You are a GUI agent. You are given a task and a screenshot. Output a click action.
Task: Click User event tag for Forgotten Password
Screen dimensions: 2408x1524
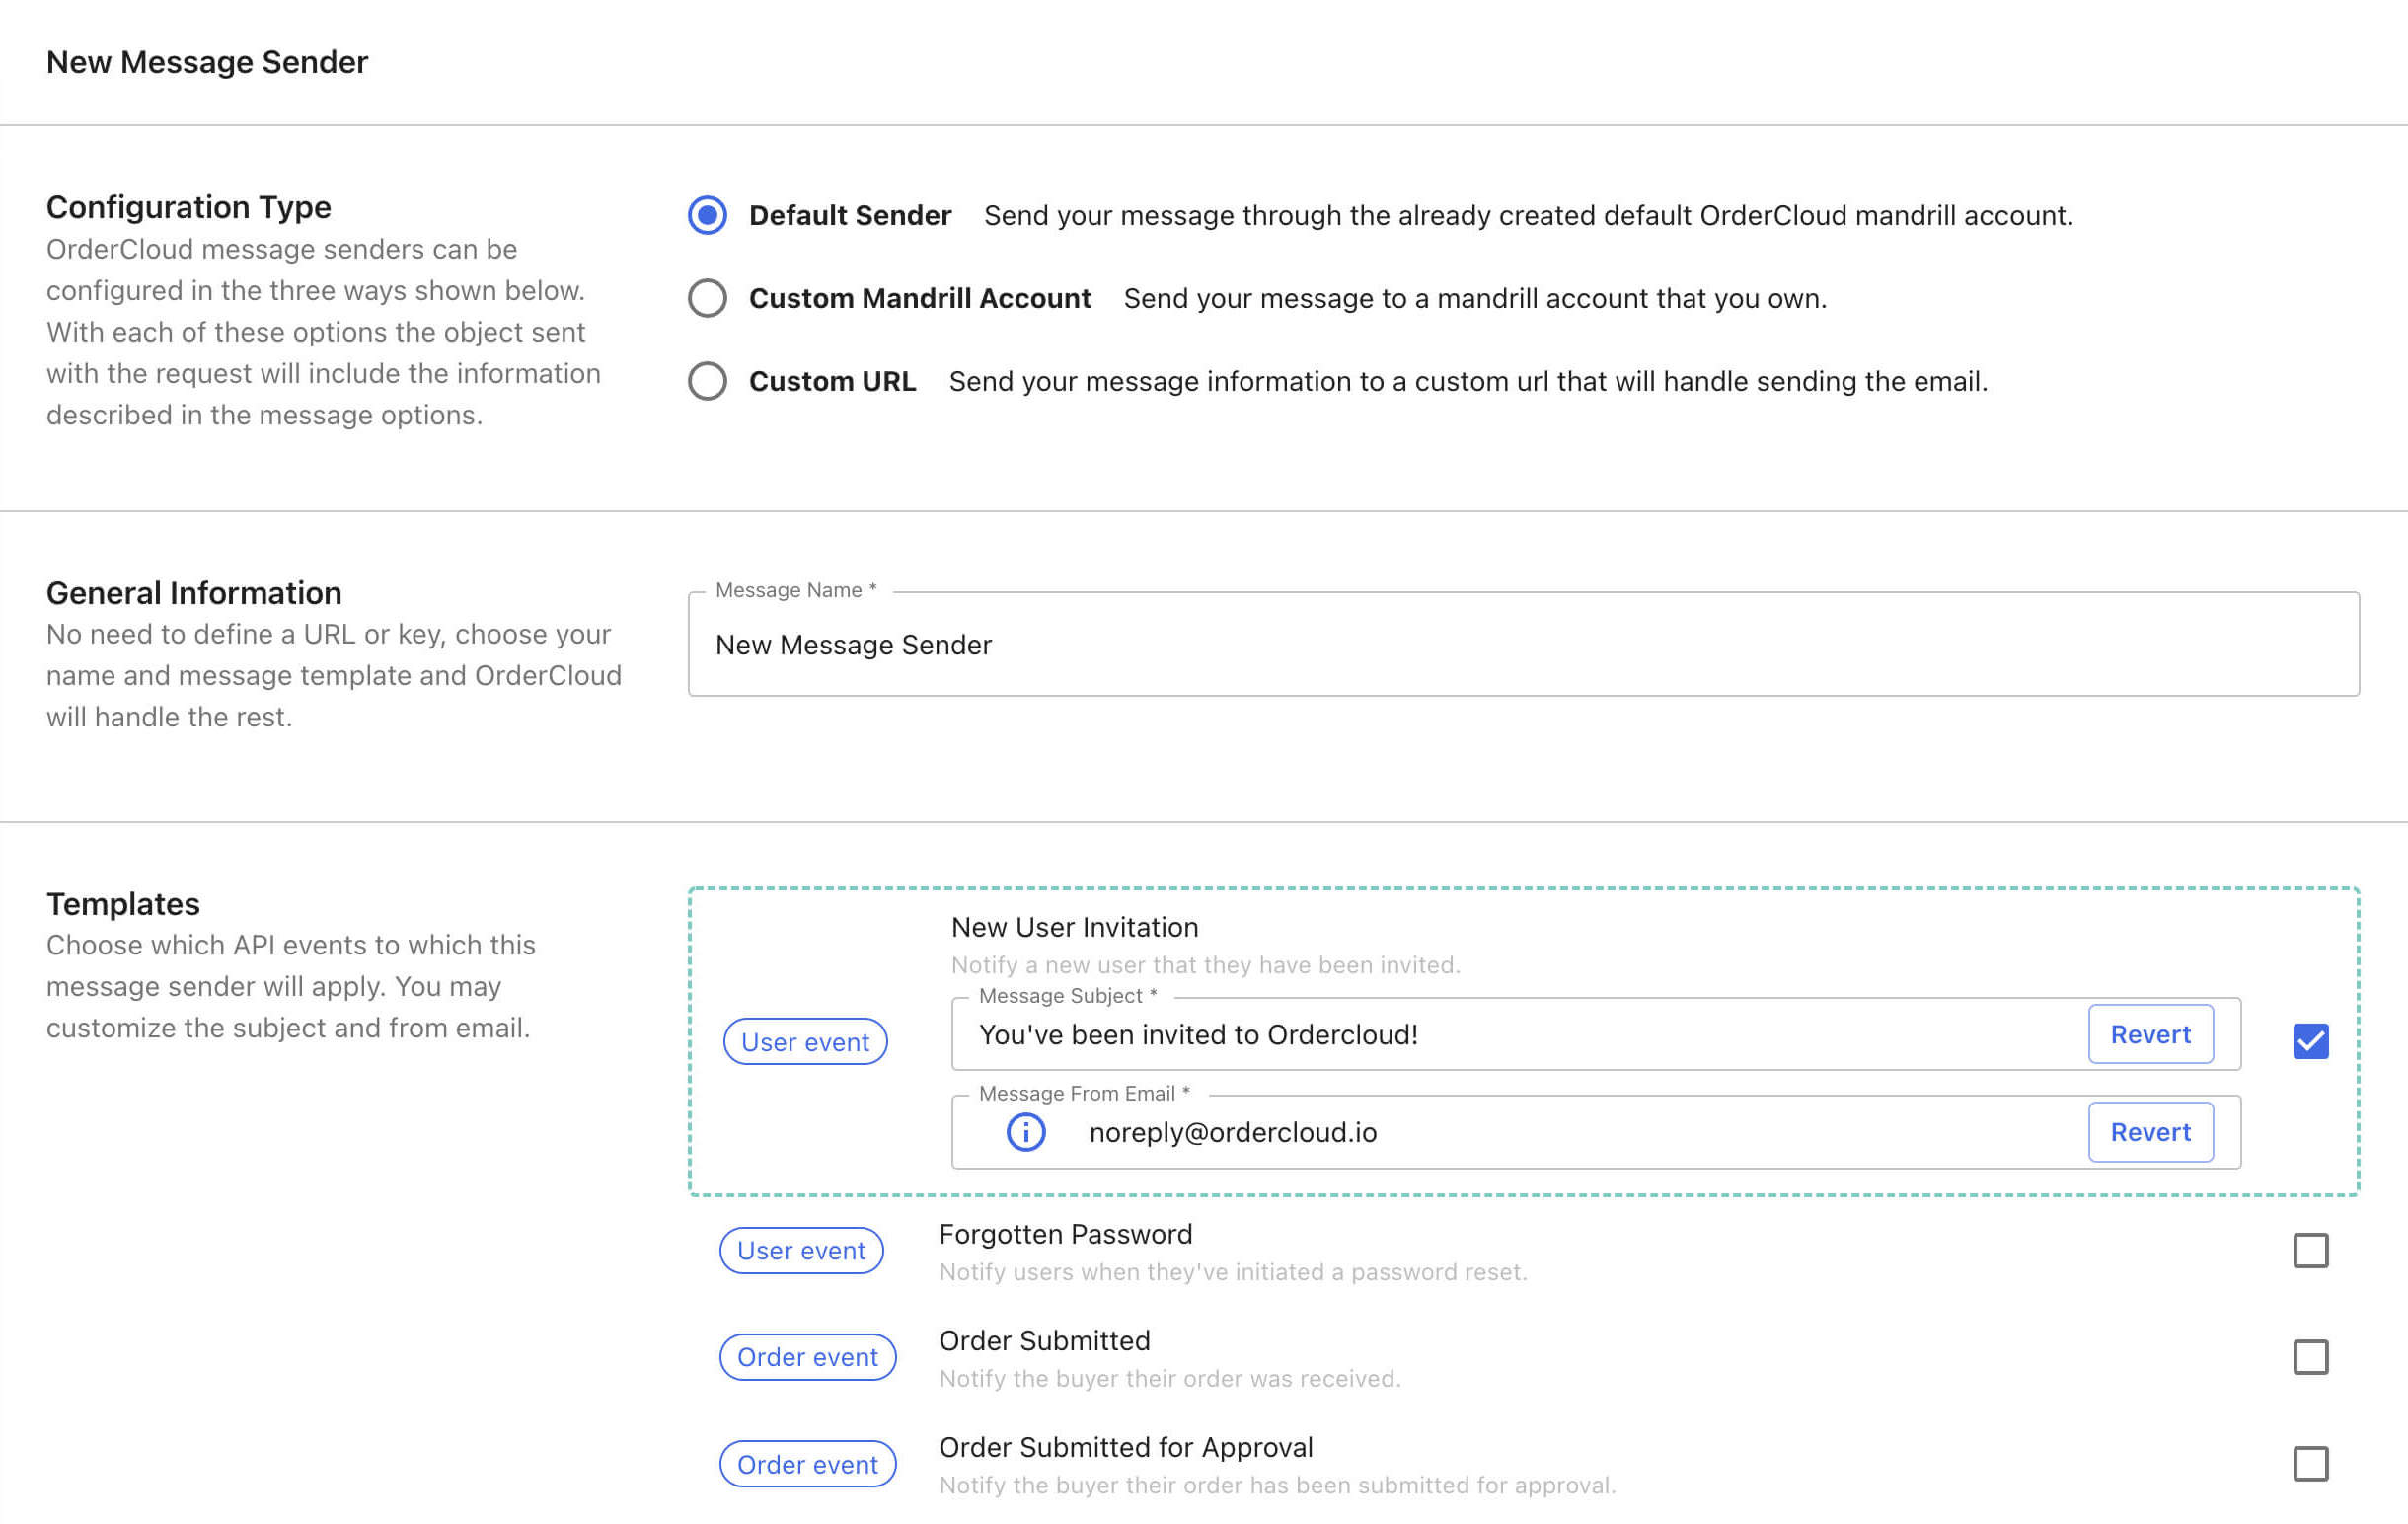click(801, 1250)
